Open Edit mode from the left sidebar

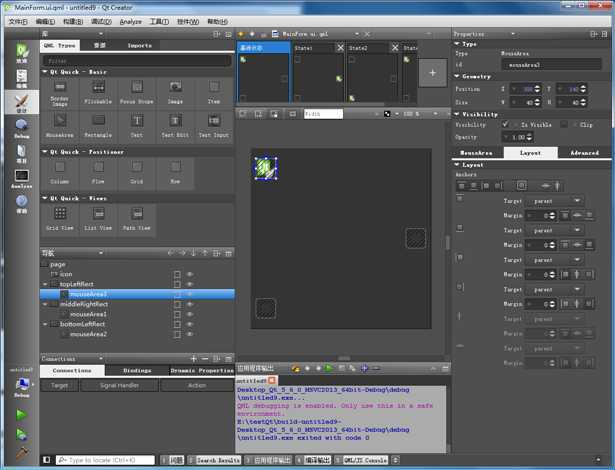click(x=22, y=78)
